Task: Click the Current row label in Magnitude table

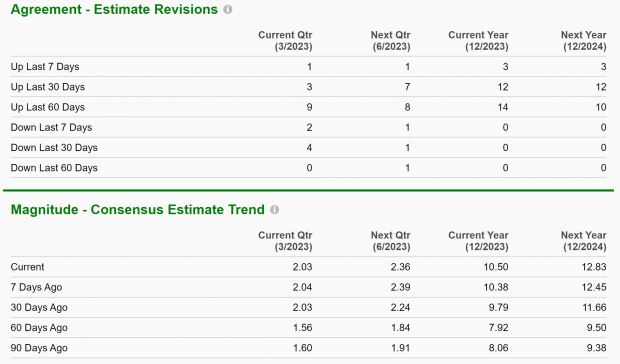Action: 27,267
